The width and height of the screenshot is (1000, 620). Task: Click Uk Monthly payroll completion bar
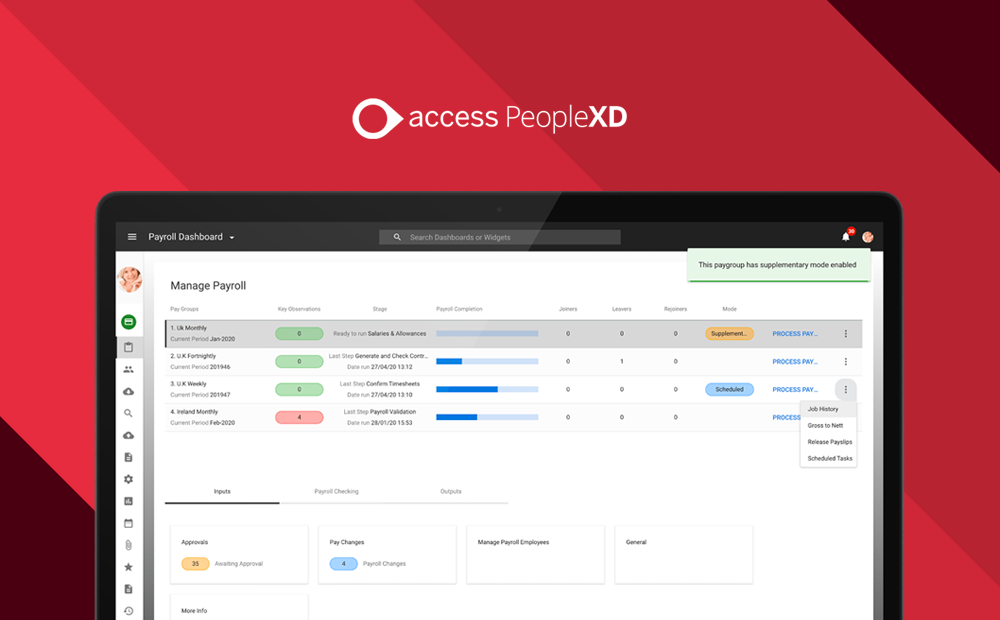coord(487,334)
